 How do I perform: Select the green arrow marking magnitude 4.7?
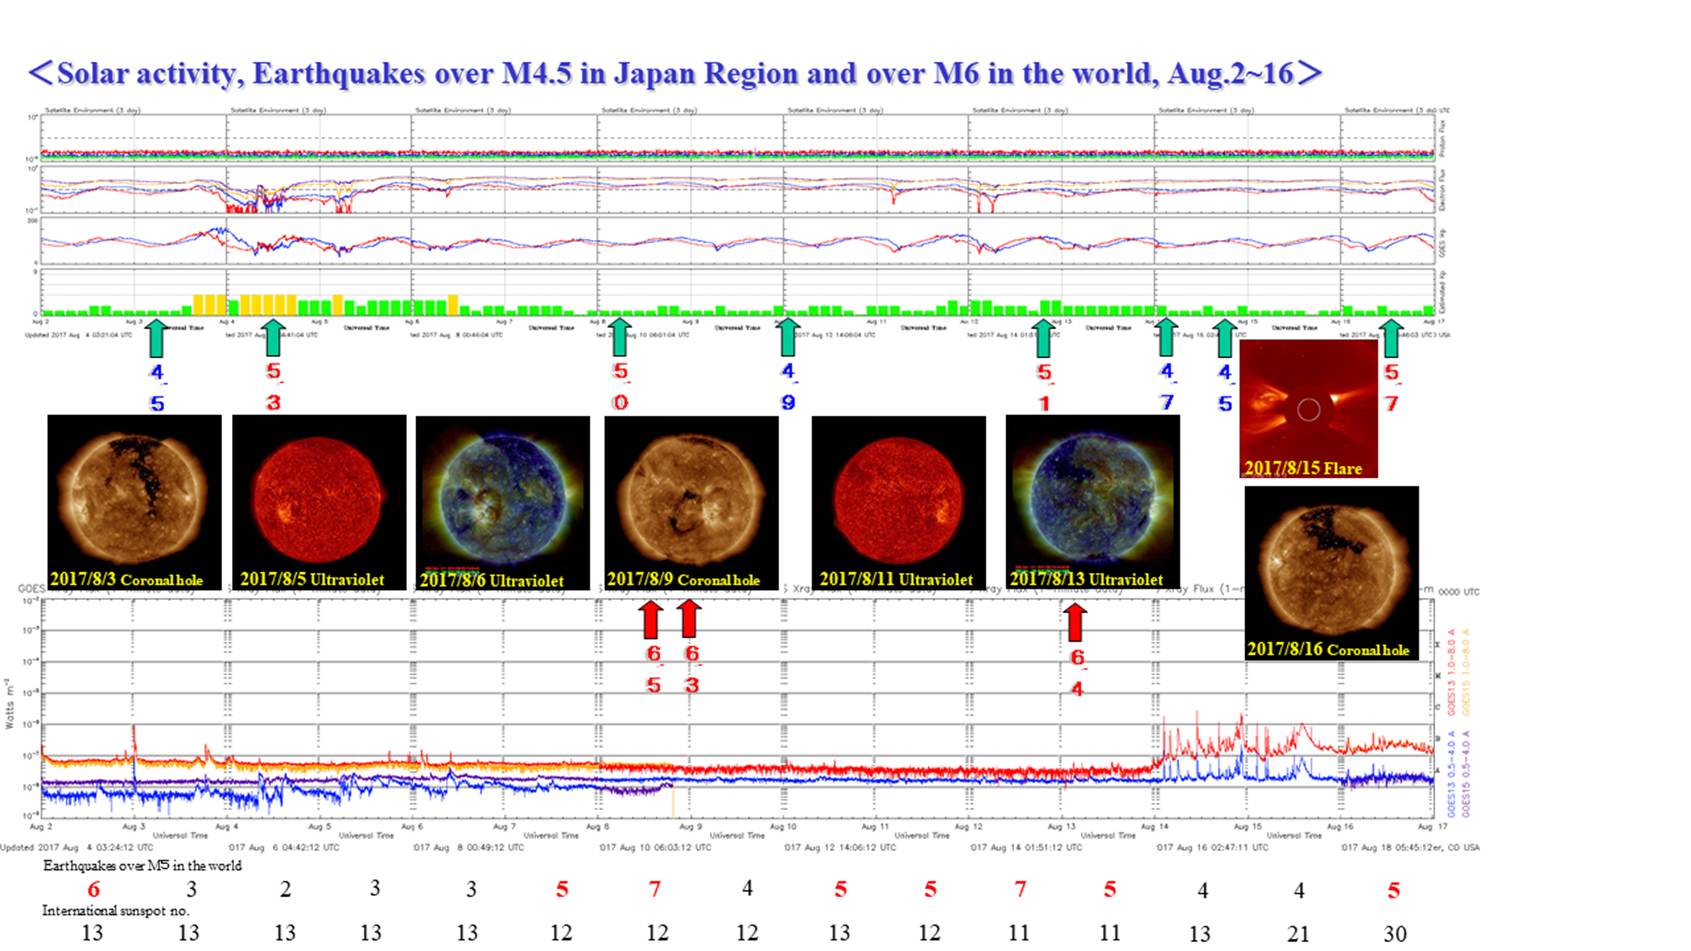tap(1166, 338)
